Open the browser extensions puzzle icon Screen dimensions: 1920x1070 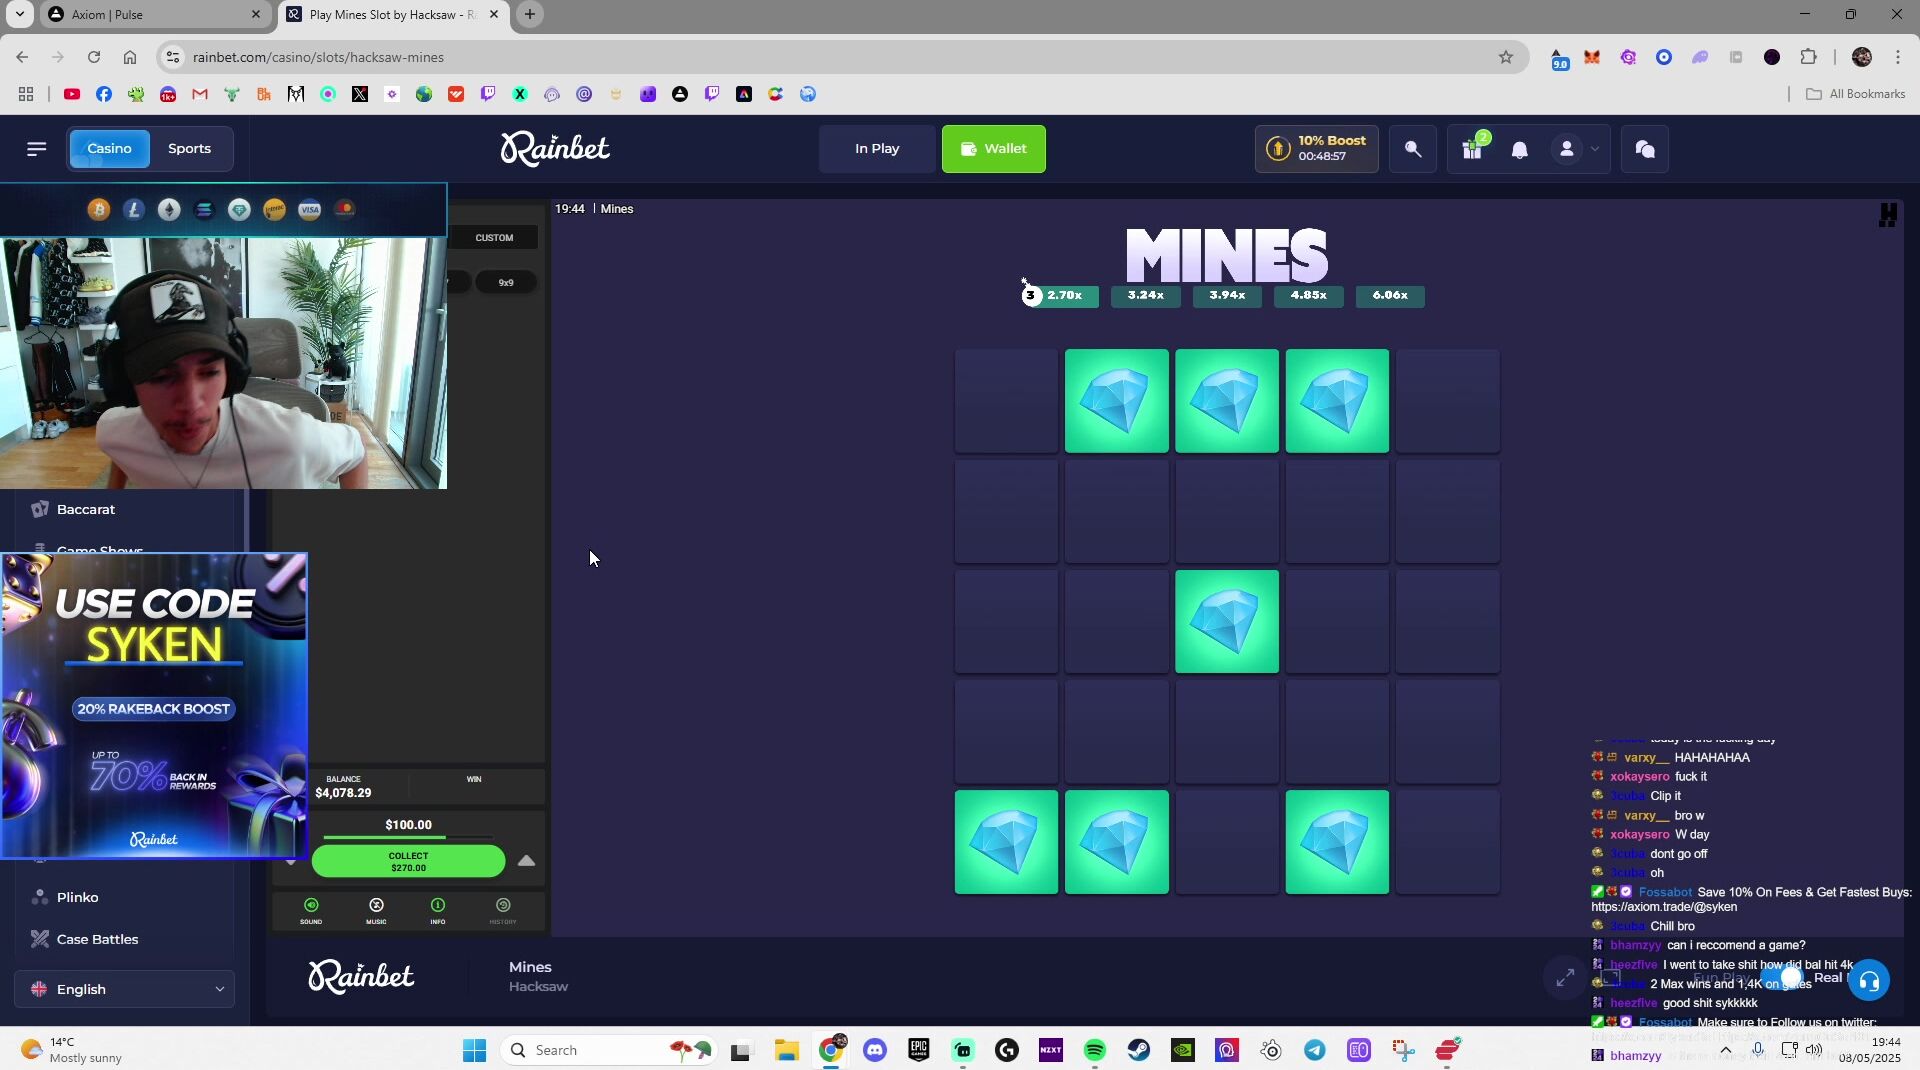pyautogui.click(x=1808, y=58)
